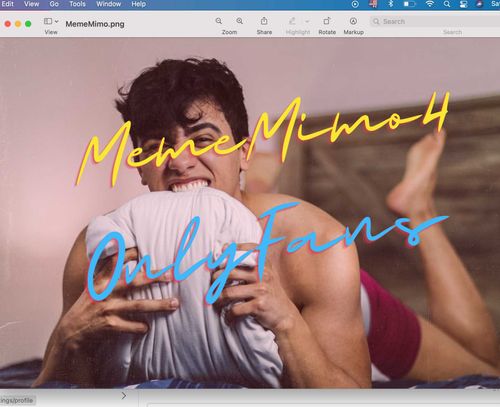Viewport: 500px width, 407px height.
Task: Open the Window menu
Action: click(x=108, y=4)
